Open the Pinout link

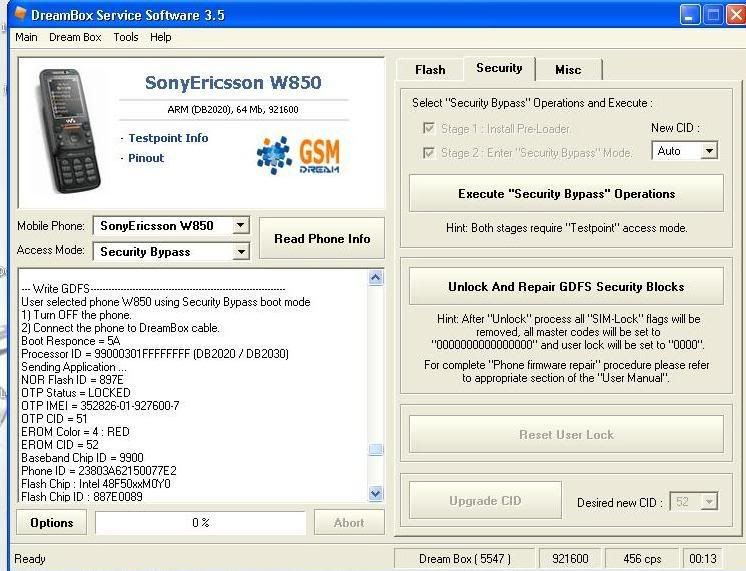[146, 158]
